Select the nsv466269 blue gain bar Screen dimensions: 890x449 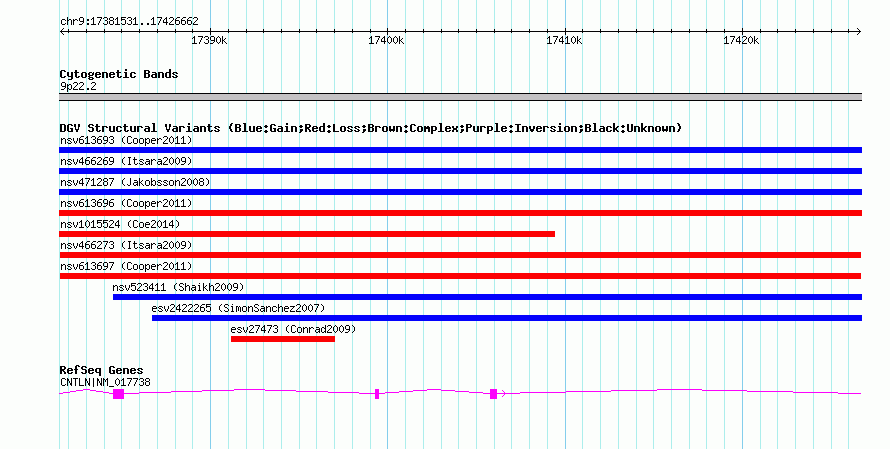click(460, 171)
